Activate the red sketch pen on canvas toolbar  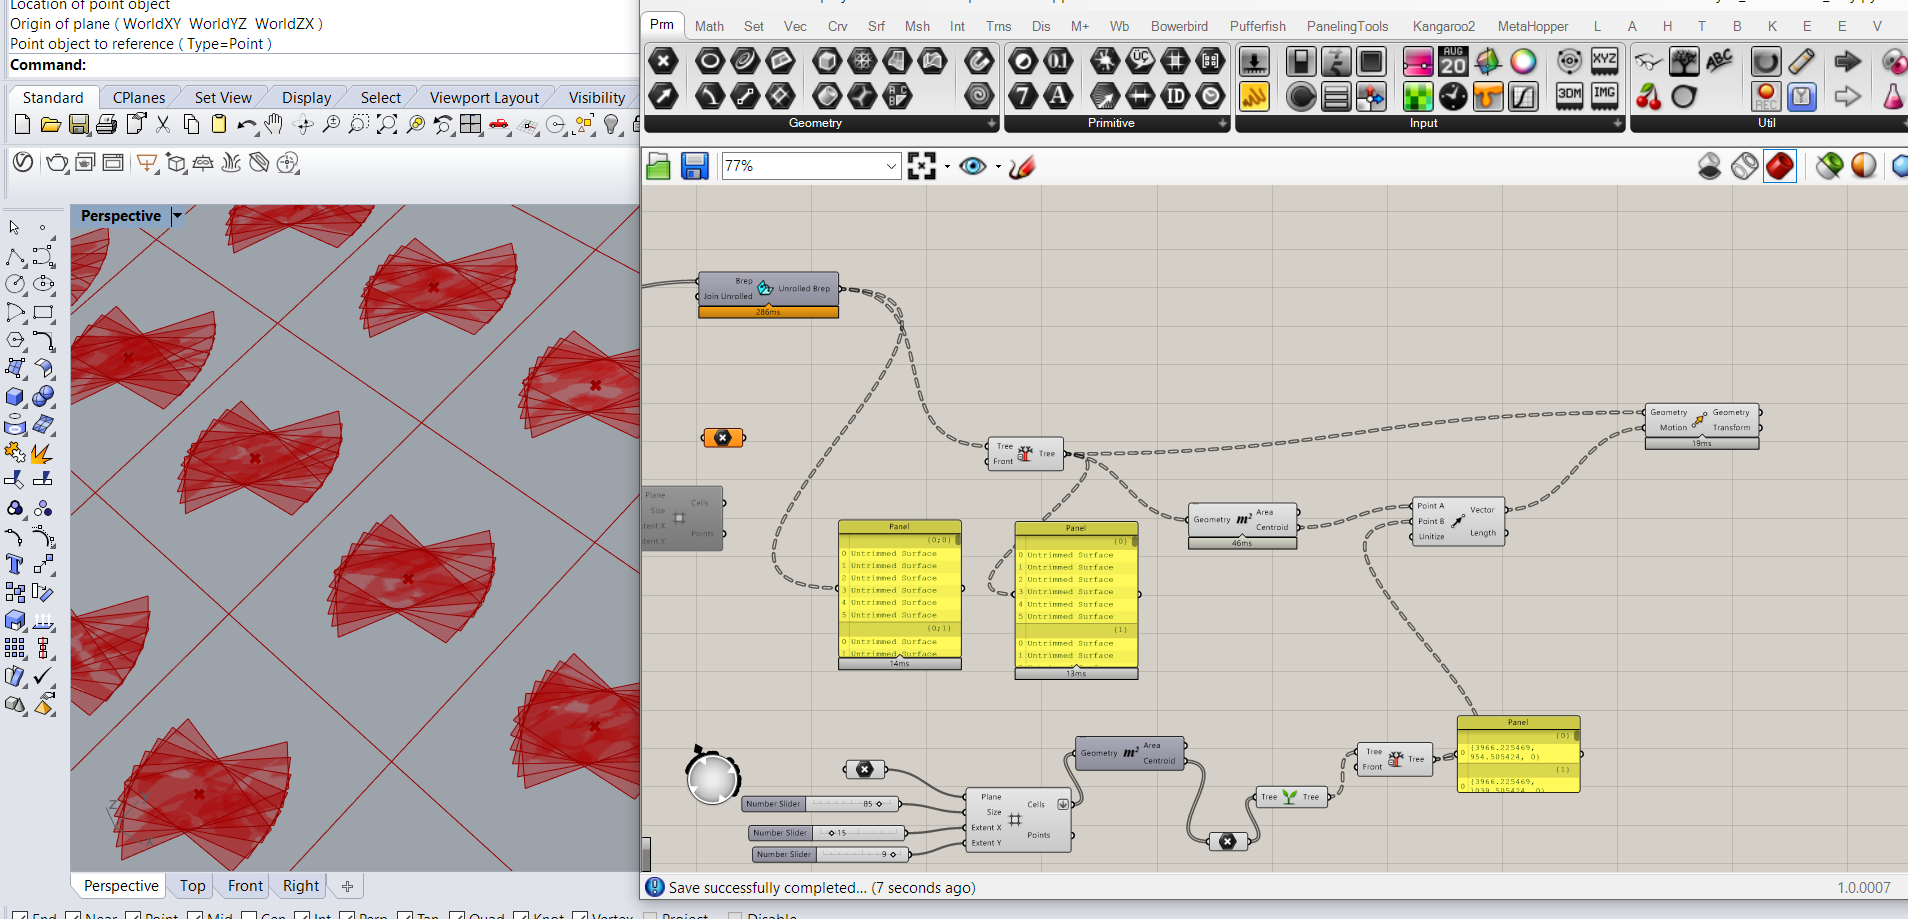tap(1021, 166)
